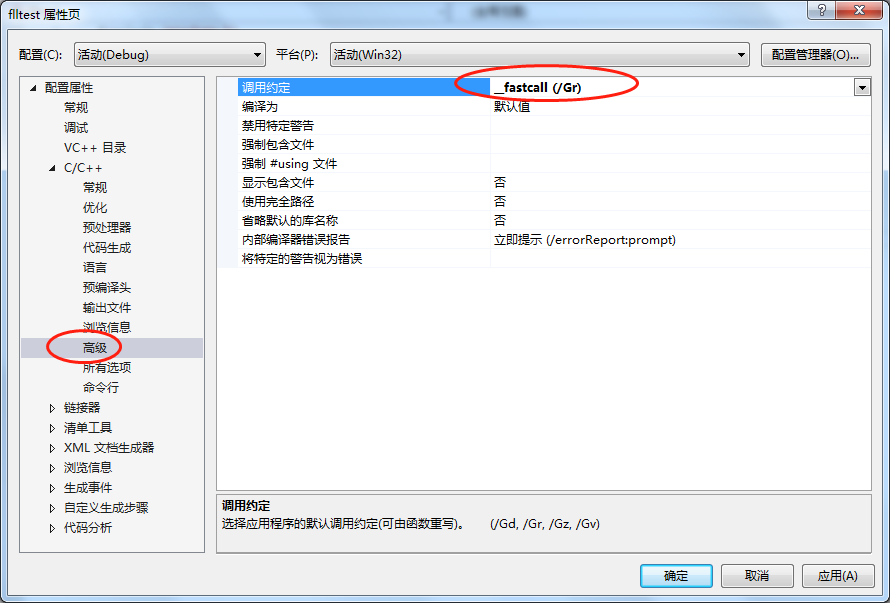Expand the XML 文档生成器 node
The image size is (890, 603).
52,448
